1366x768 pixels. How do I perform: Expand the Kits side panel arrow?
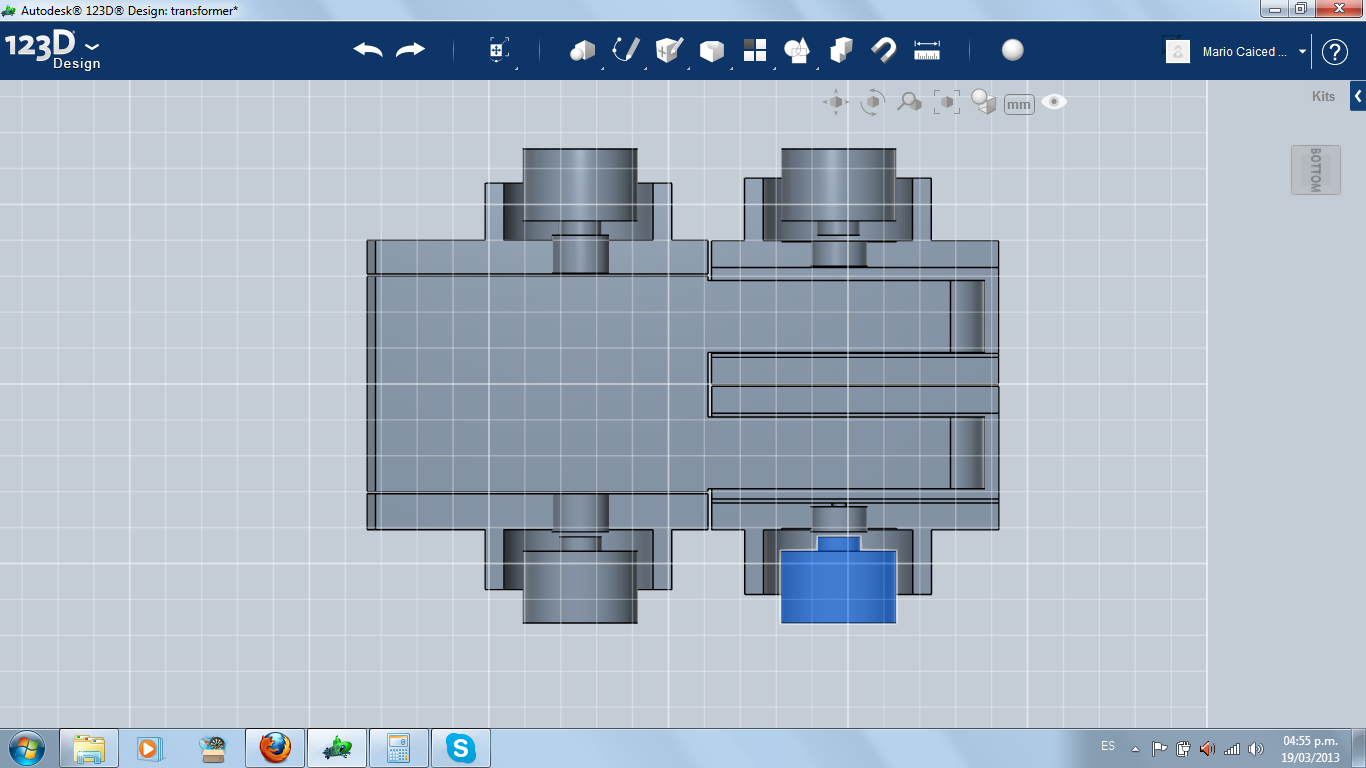[1358, 97]
